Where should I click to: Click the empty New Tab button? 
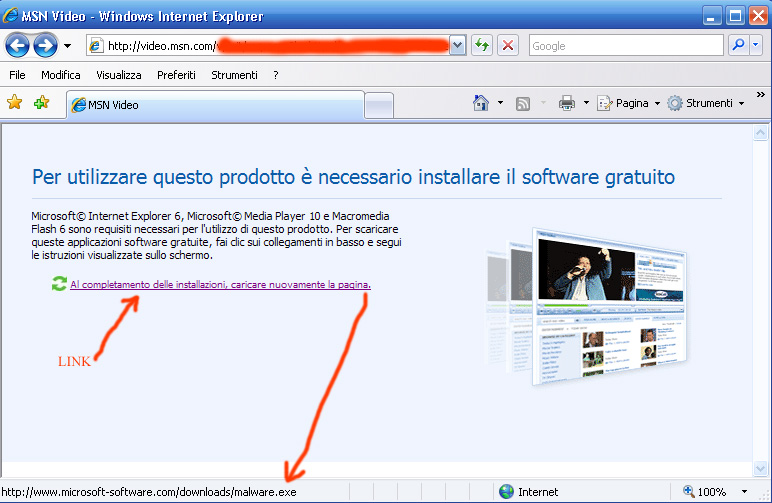coord(379,105)
